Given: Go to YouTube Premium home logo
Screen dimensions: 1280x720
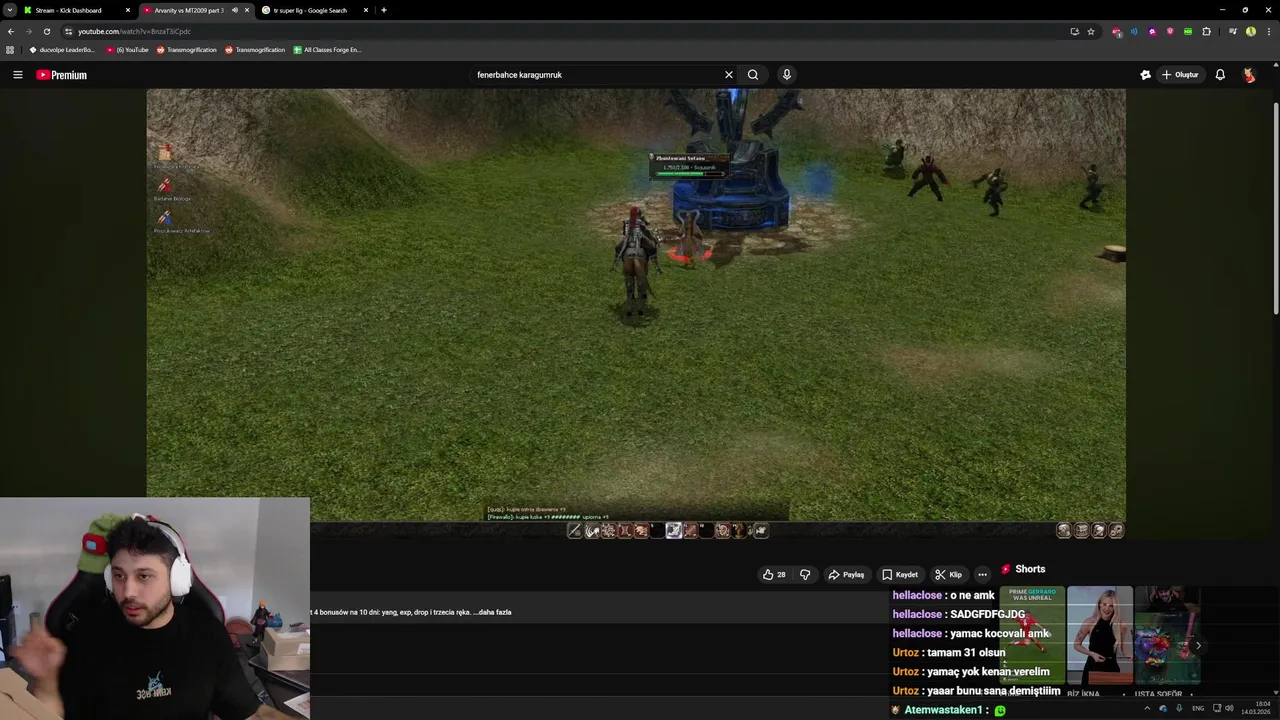Looking at the screenshot, I should 62,75.
